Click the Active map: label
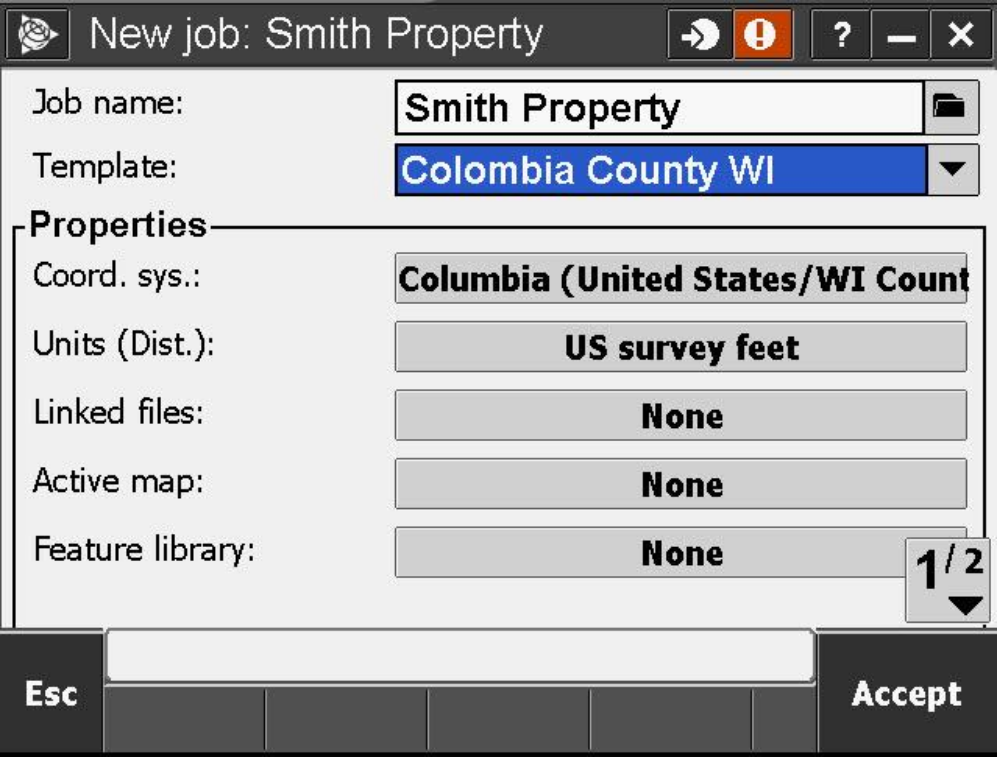997x757 pixels. 119,481
